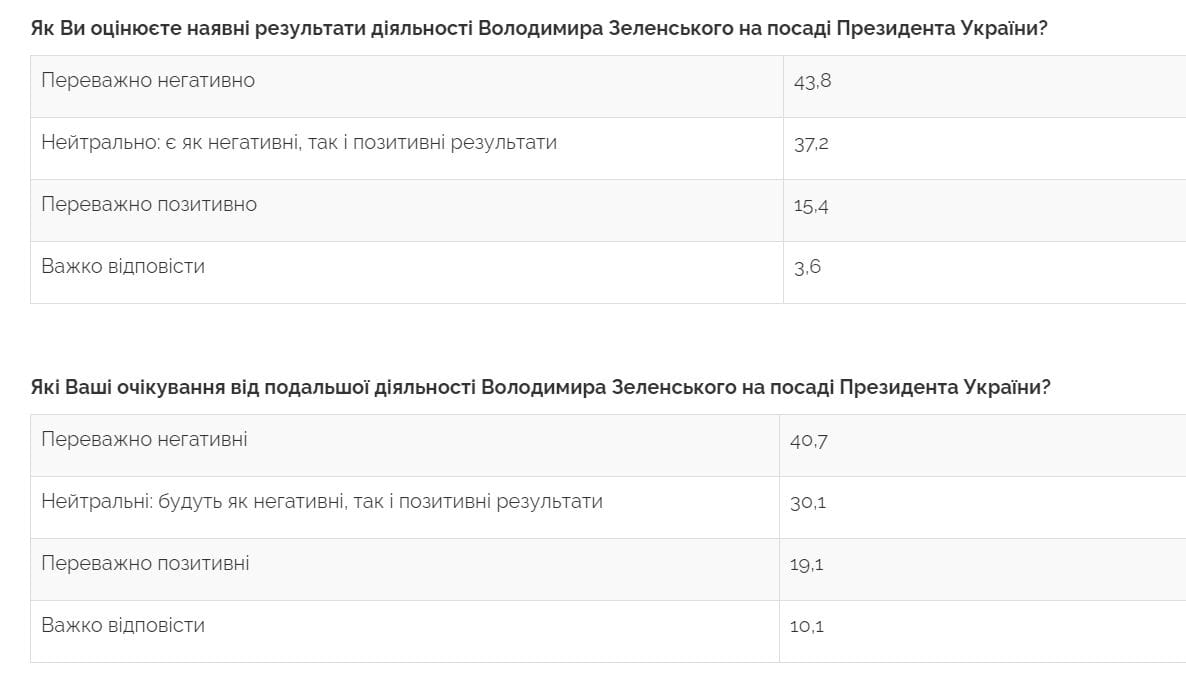Image resolution: width=1186 pixels, height=676 pixels.
Task: Click the value 10,1
Action: (x=806, y=626)
